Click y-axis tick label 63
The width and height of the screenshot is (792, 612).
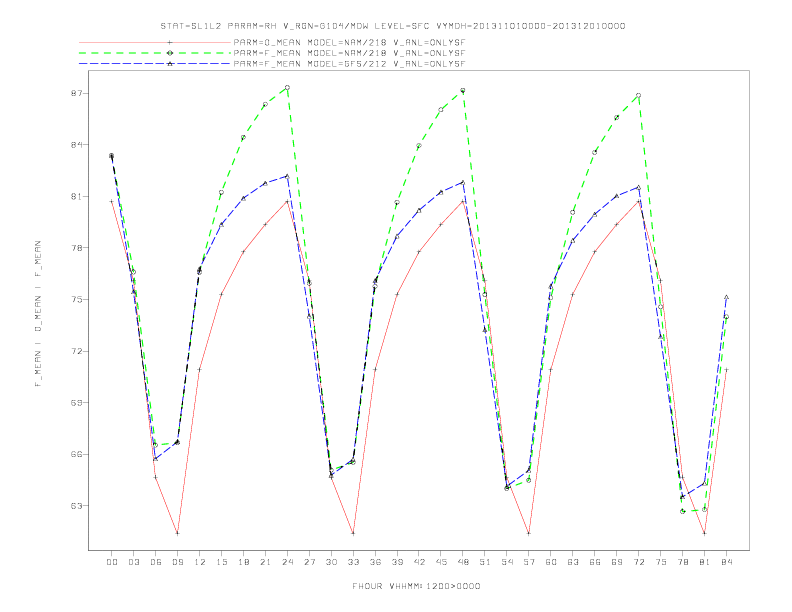(78, 505)
